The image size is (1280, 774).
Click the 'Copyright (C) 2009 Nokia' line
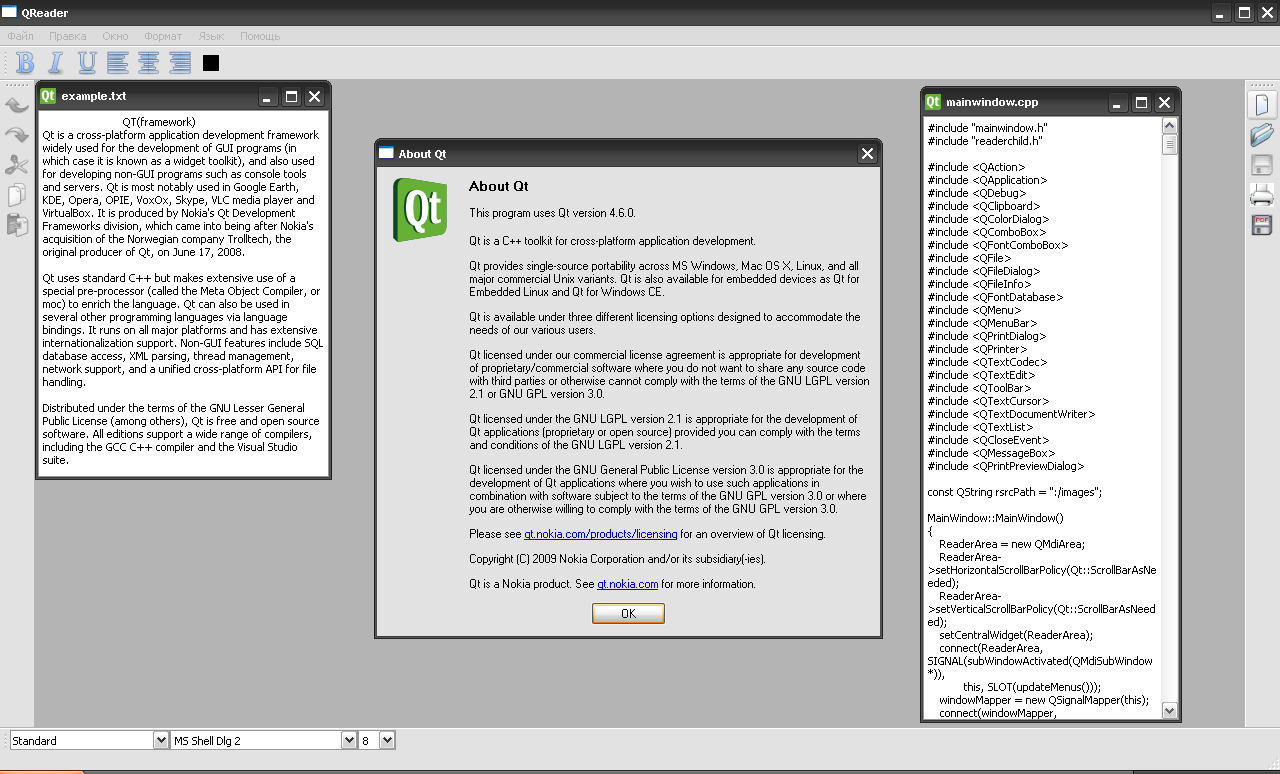[617, 559]
